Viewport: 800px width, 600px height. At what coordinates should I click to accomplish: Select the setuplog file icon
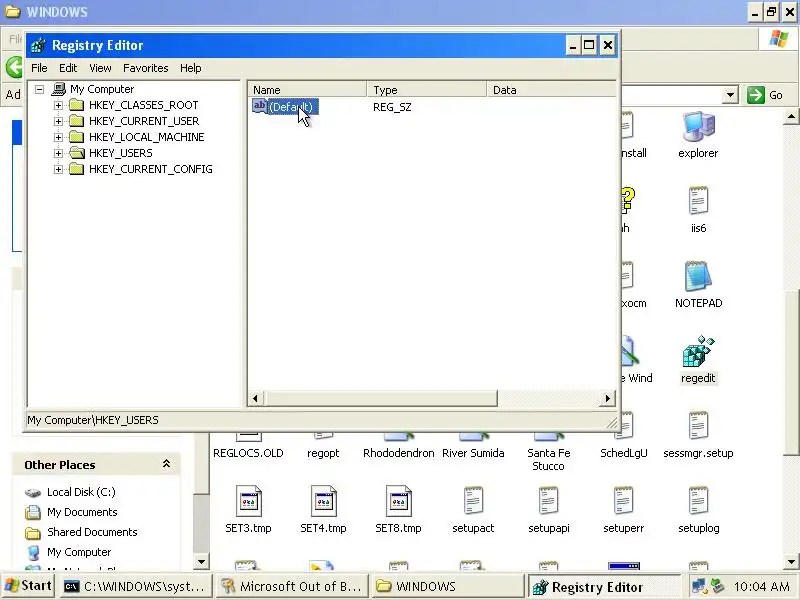(698, 501)
